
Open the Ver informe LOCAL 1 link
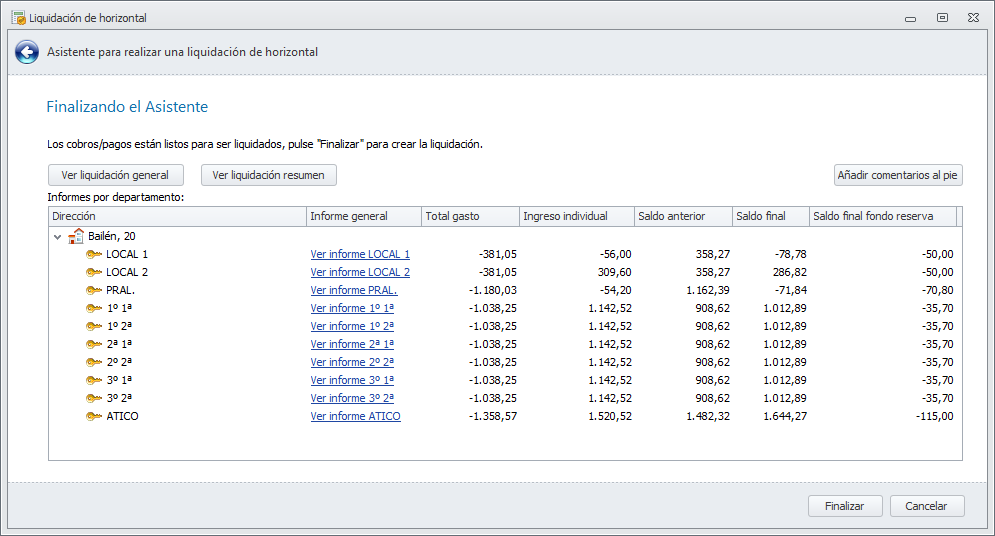coord(360,254)
